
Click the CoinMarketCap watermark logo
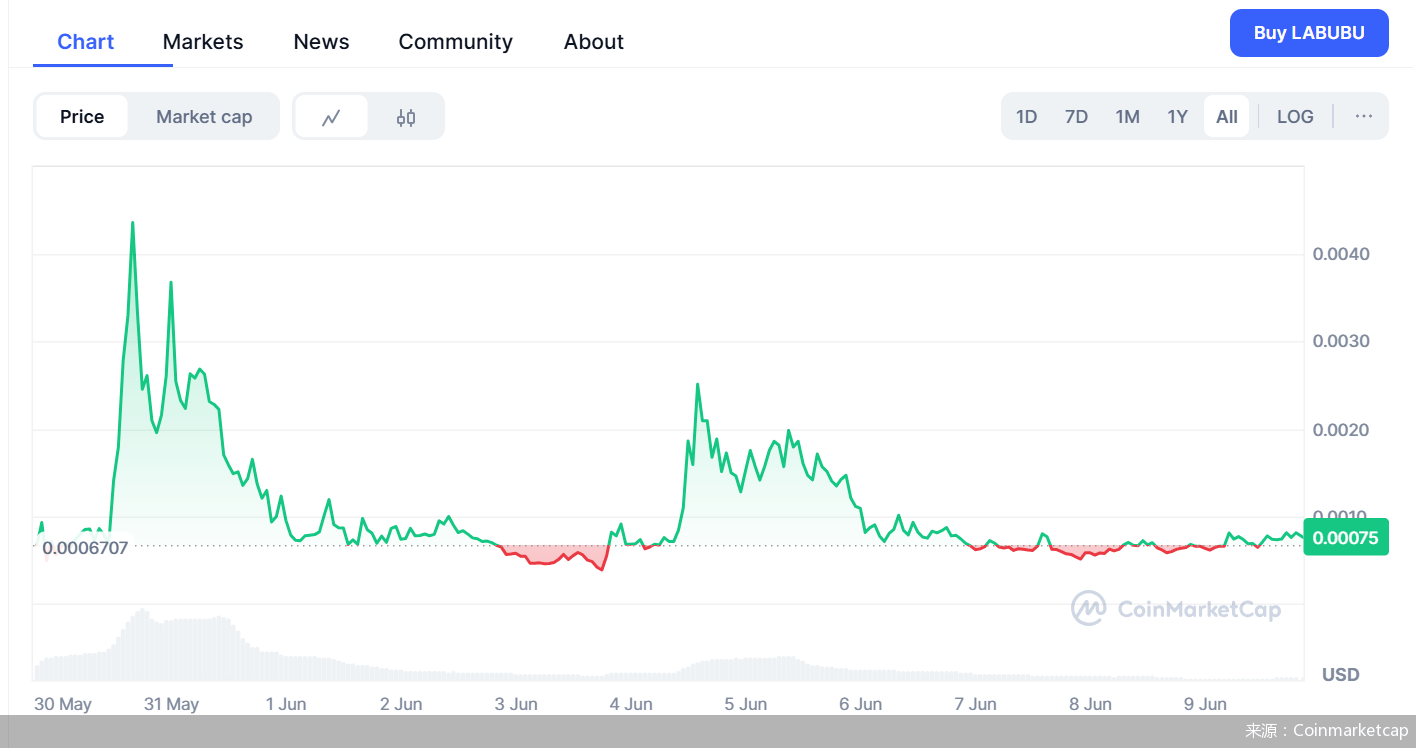[x=1176, y=609]
